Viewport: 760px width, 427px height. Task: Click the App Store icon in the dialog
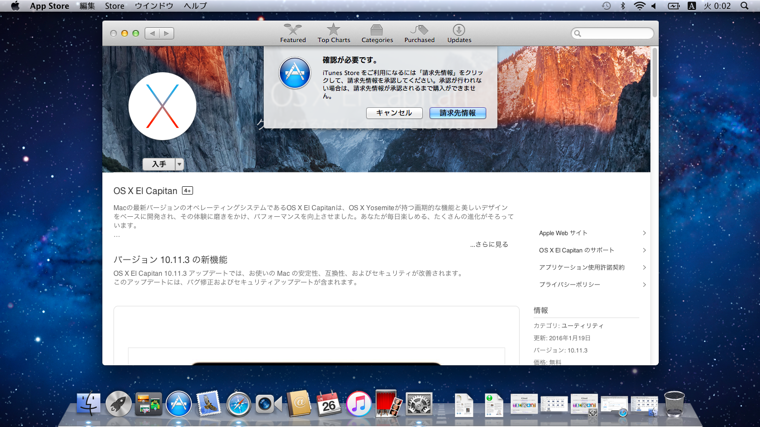pos(295,73)
